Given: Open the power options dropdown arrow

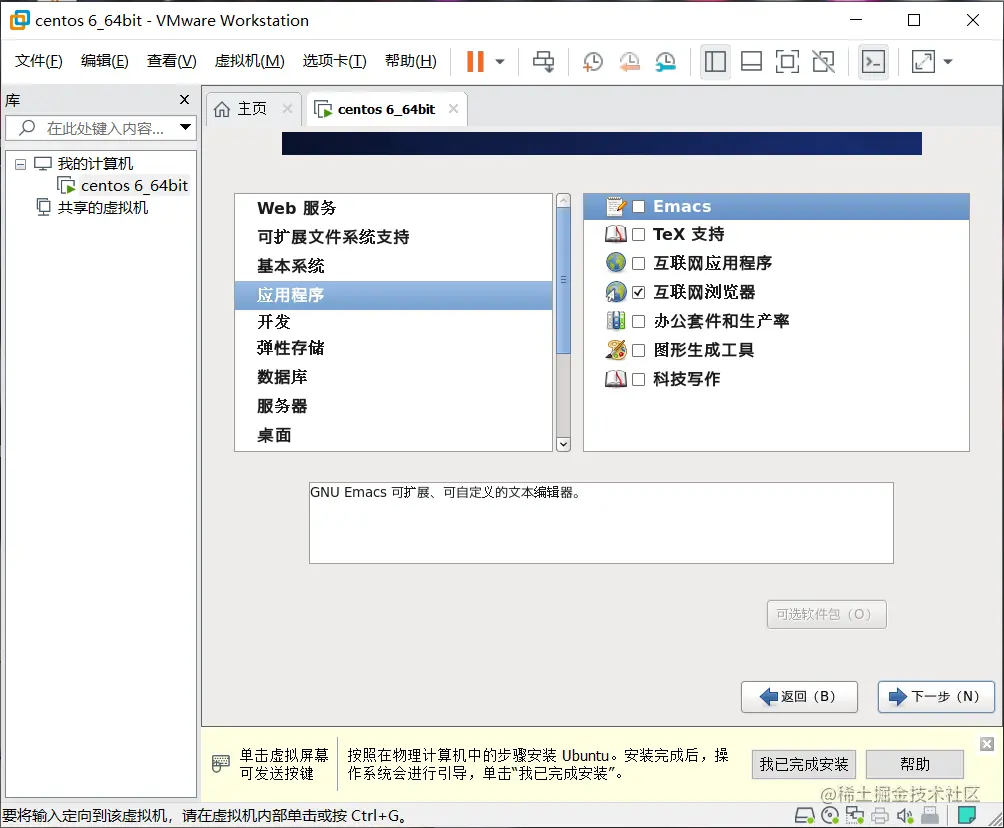Looking at the screenshot, I should [500, 62].
